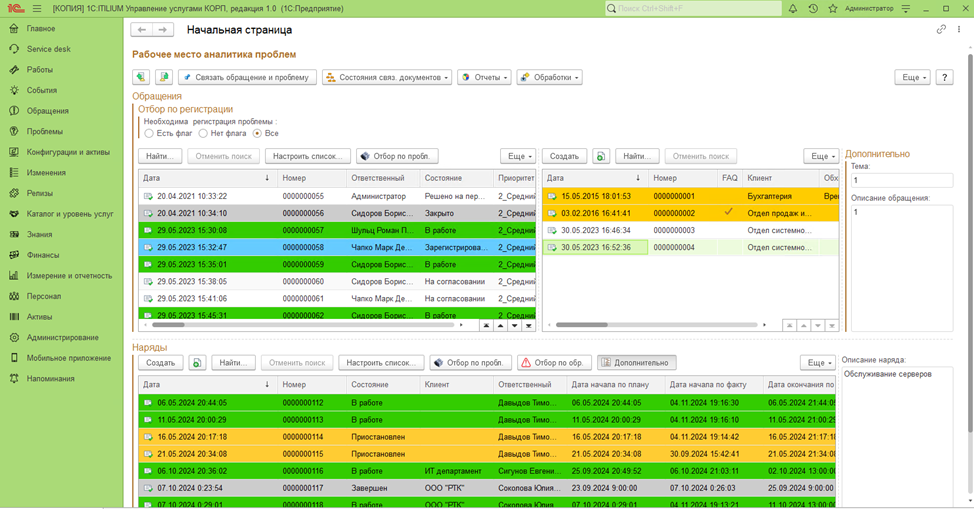Select наряд row 0000000117 Завершен
This screenshot has width=974, height=509.
(487, 488)
